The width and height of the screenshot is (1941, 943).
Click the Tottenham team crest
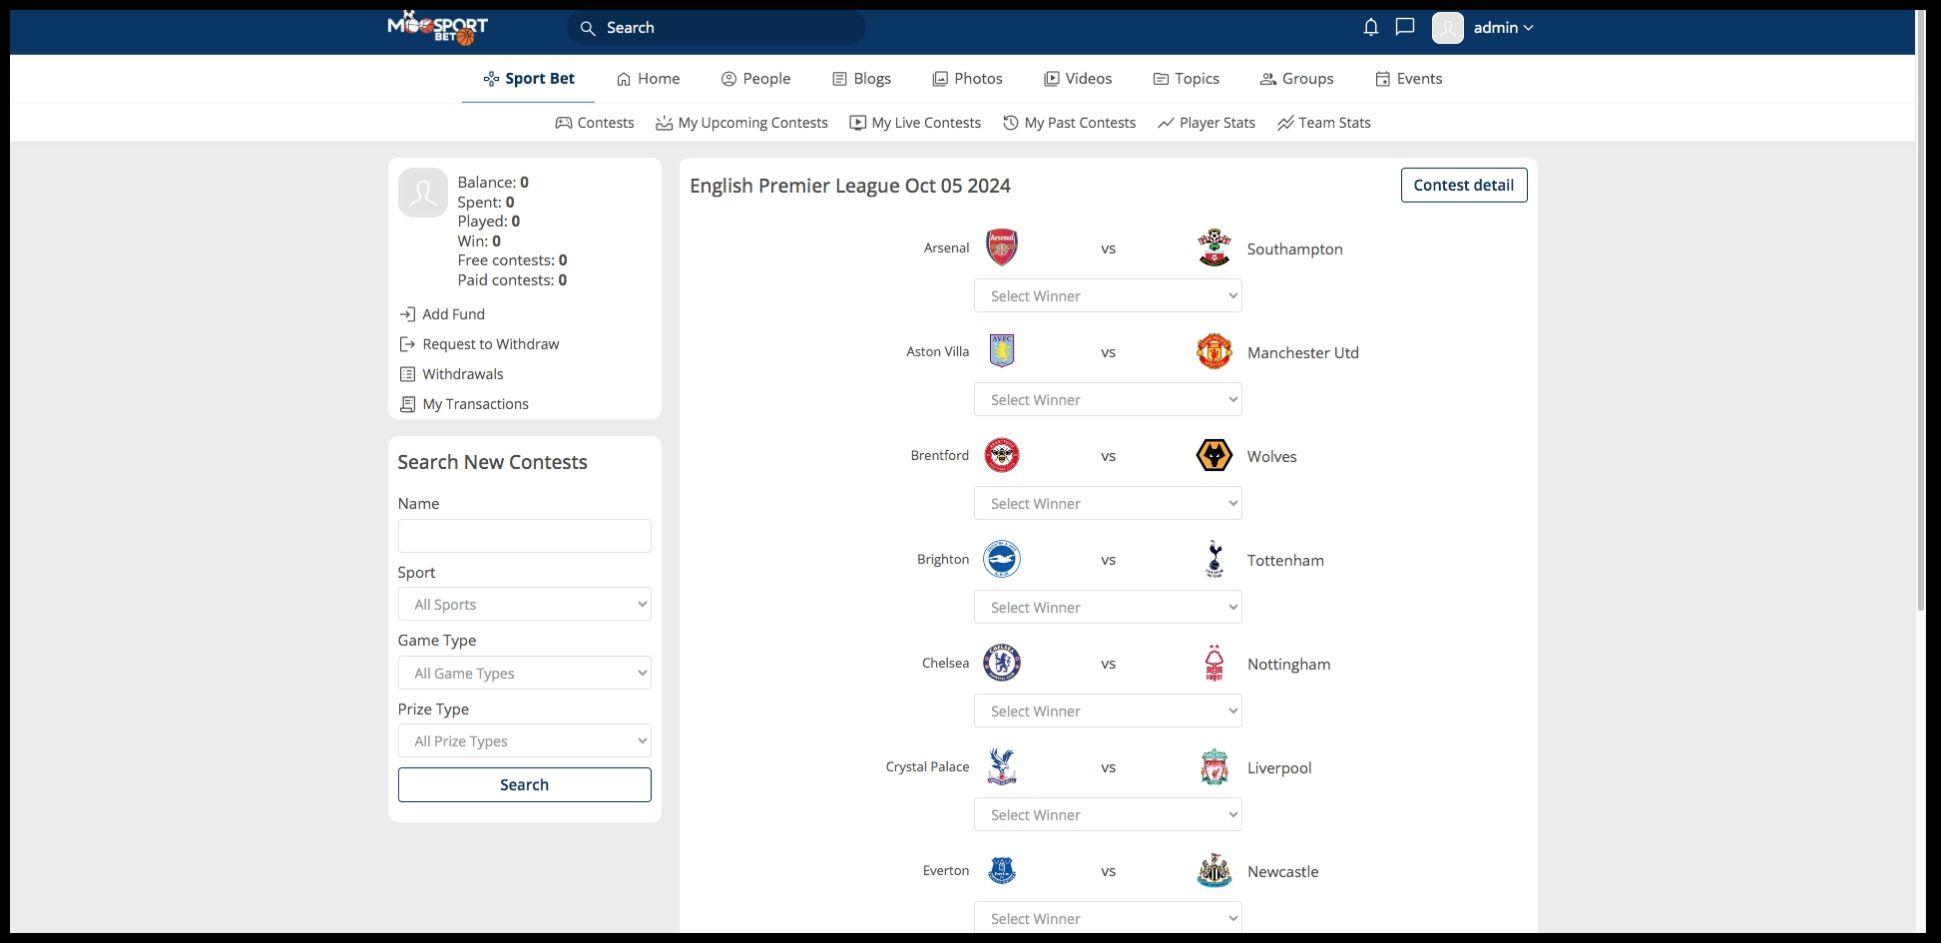pyautogui.click(x=1214, y=560)
